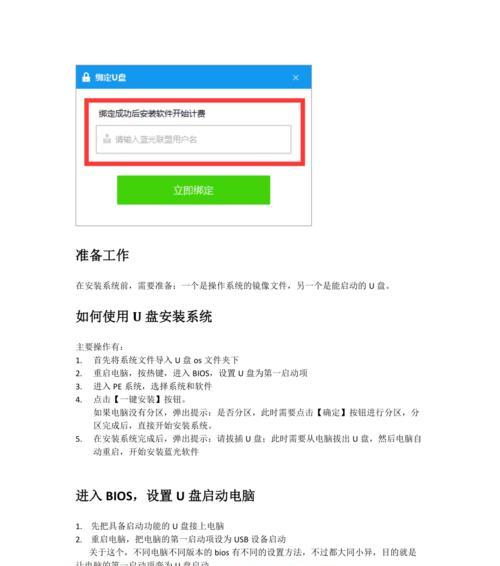Click step 1 首先将系统文件导入U盘os文件夹下

point(166,360)
